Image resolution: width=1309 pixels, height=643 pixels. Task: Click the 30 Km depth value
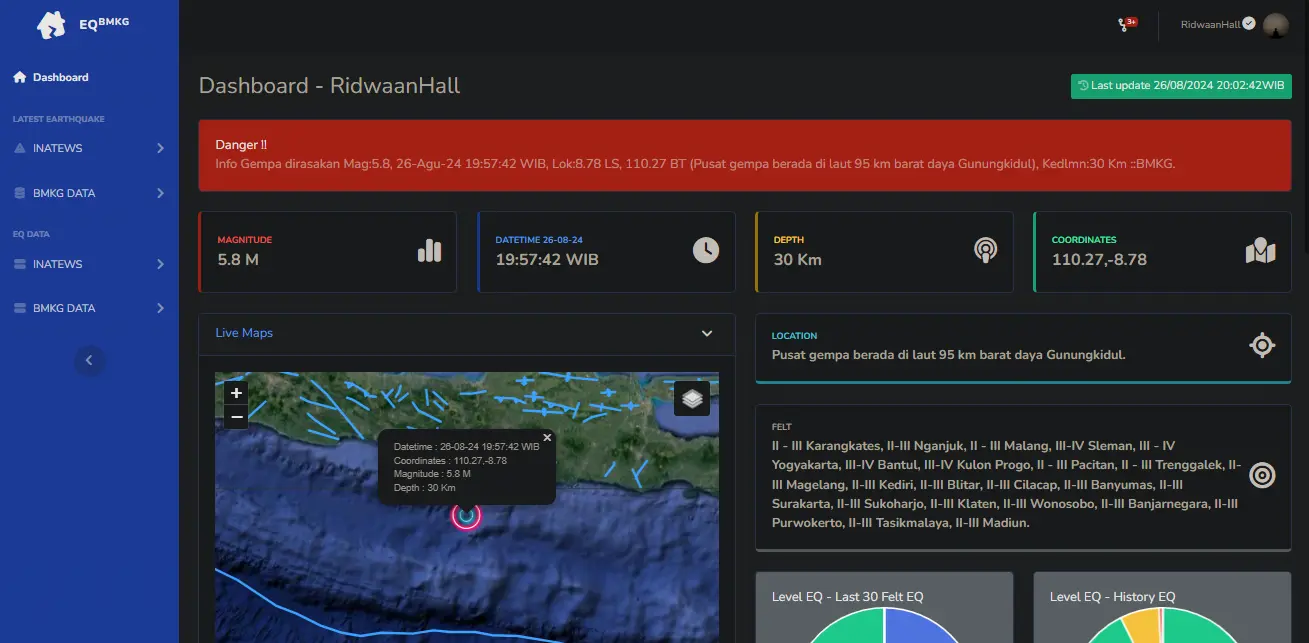(797, 260)
